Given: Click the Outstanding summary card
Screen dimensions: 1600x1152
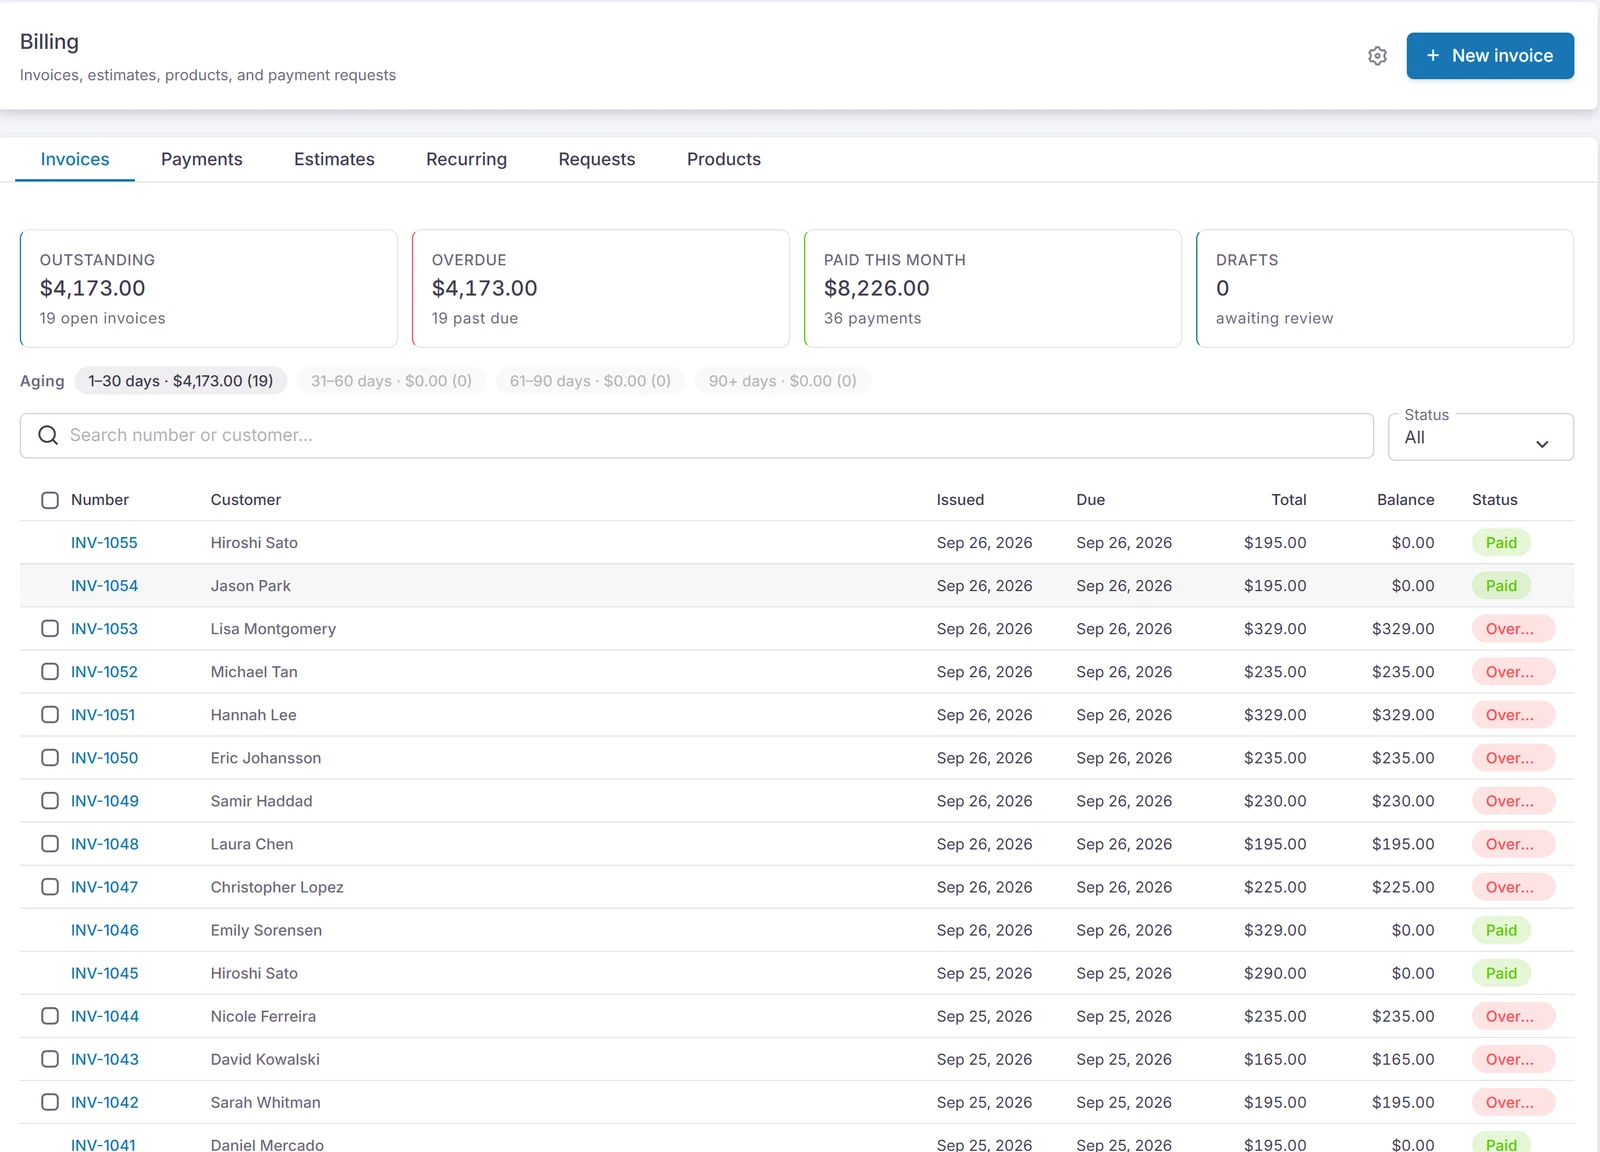Looking at the screenshot, I should point(209,289).
